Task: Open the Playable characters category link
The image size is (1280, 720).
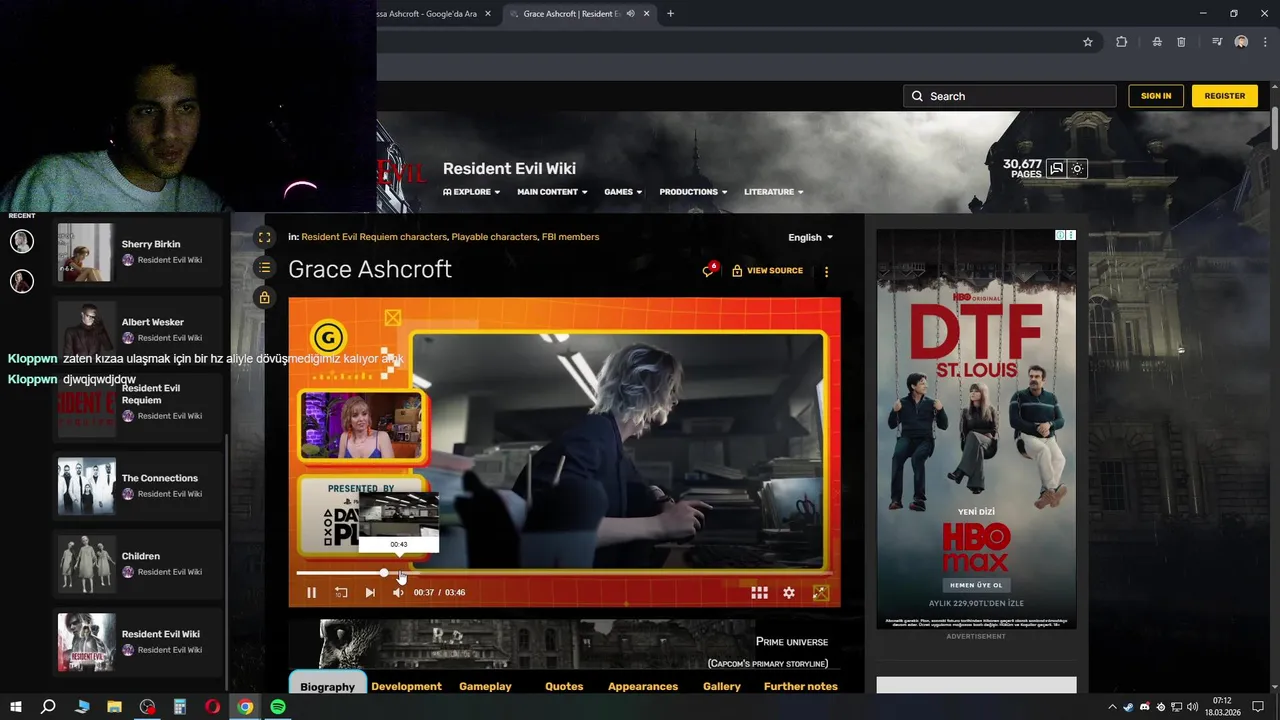Action: [494, 237]
